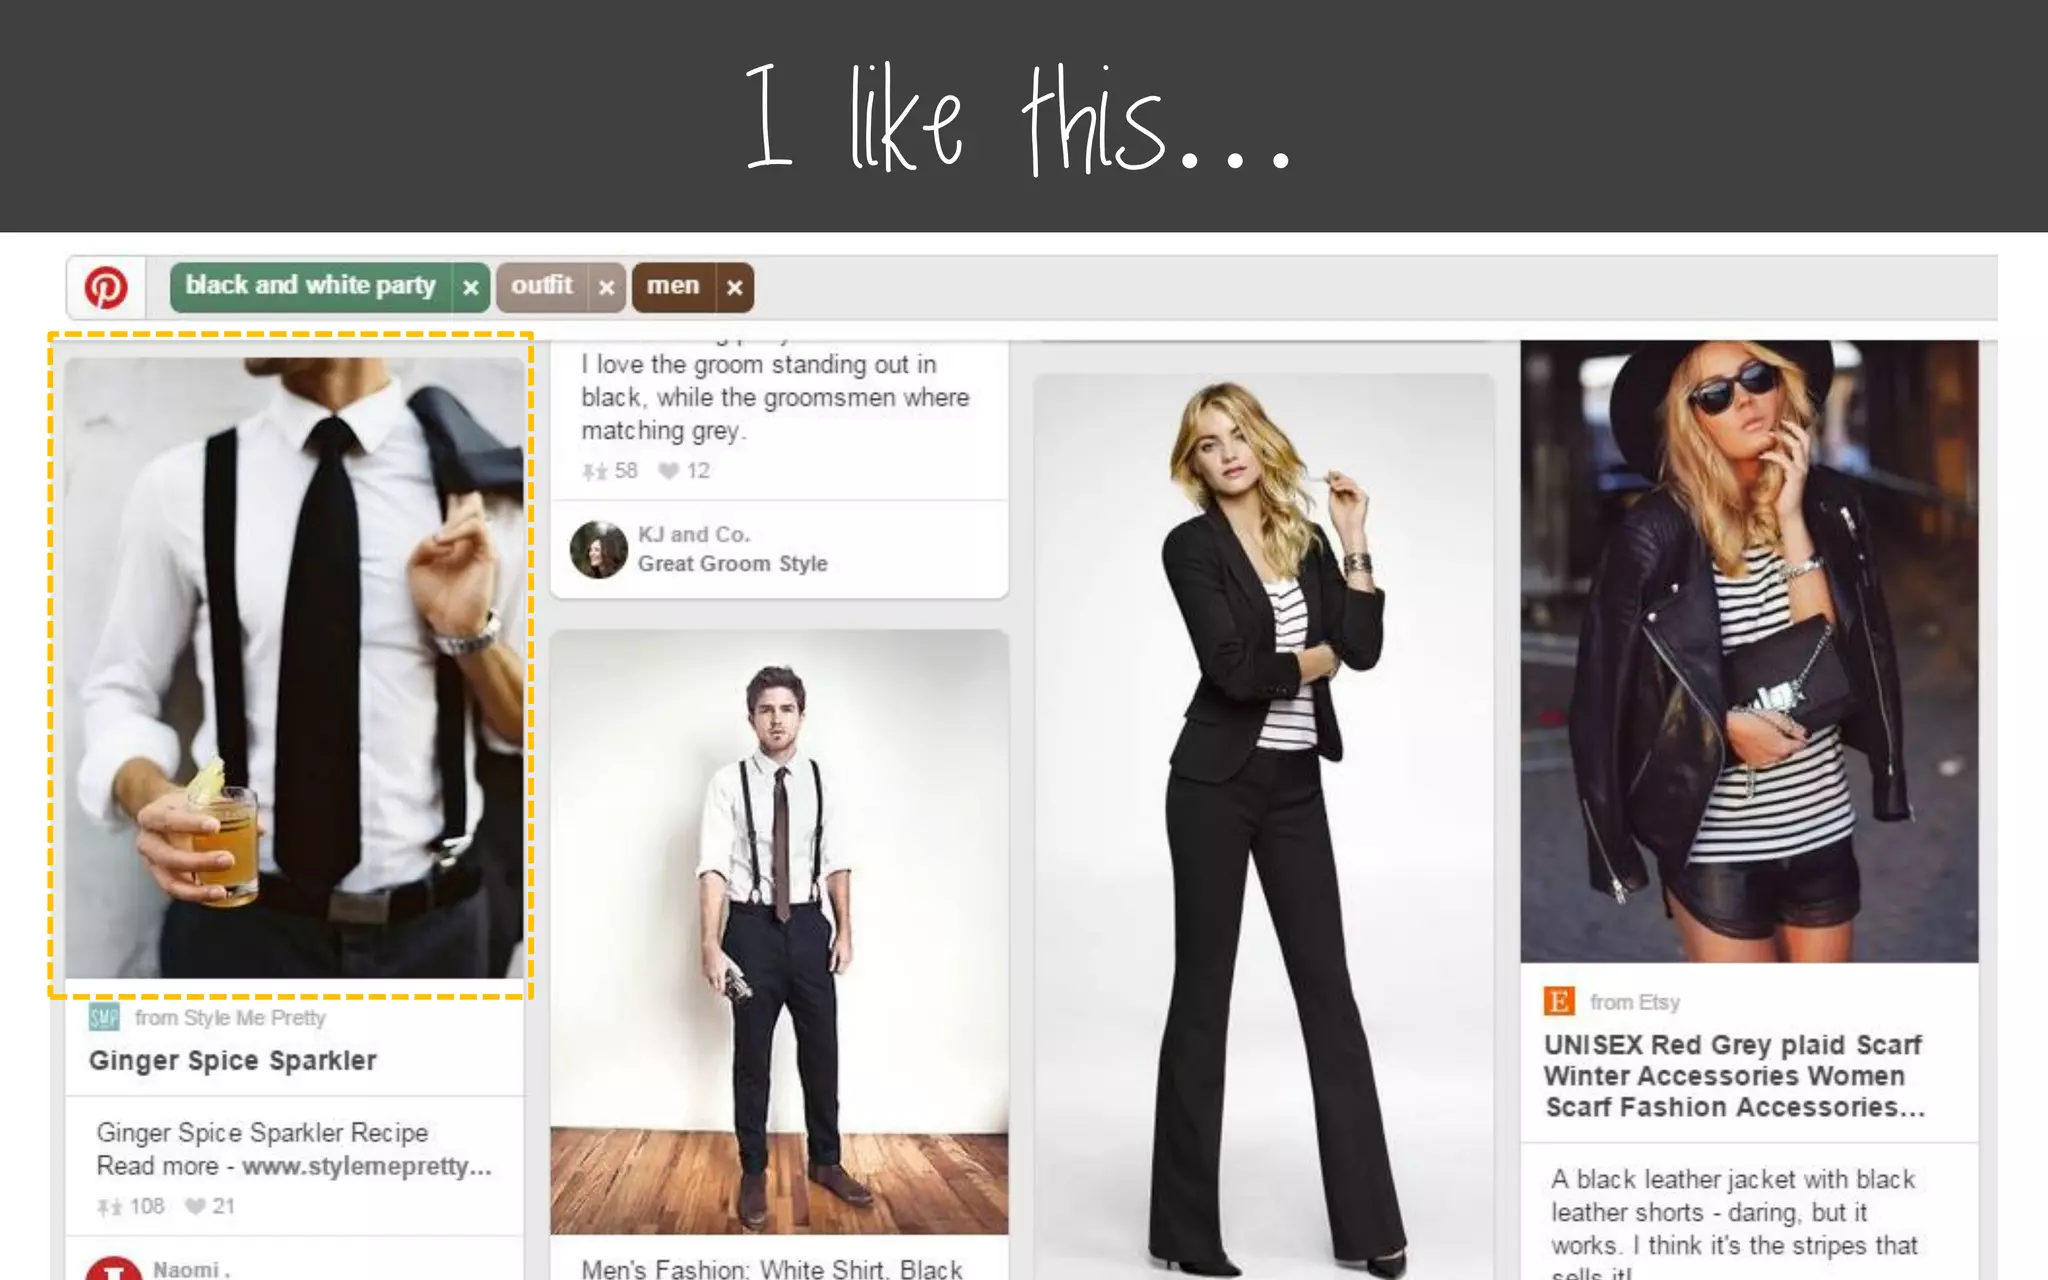Click the Etsy source icon
Screen dimensions: 2048x1280
pyautogui.click(x=1559, y=1001)
